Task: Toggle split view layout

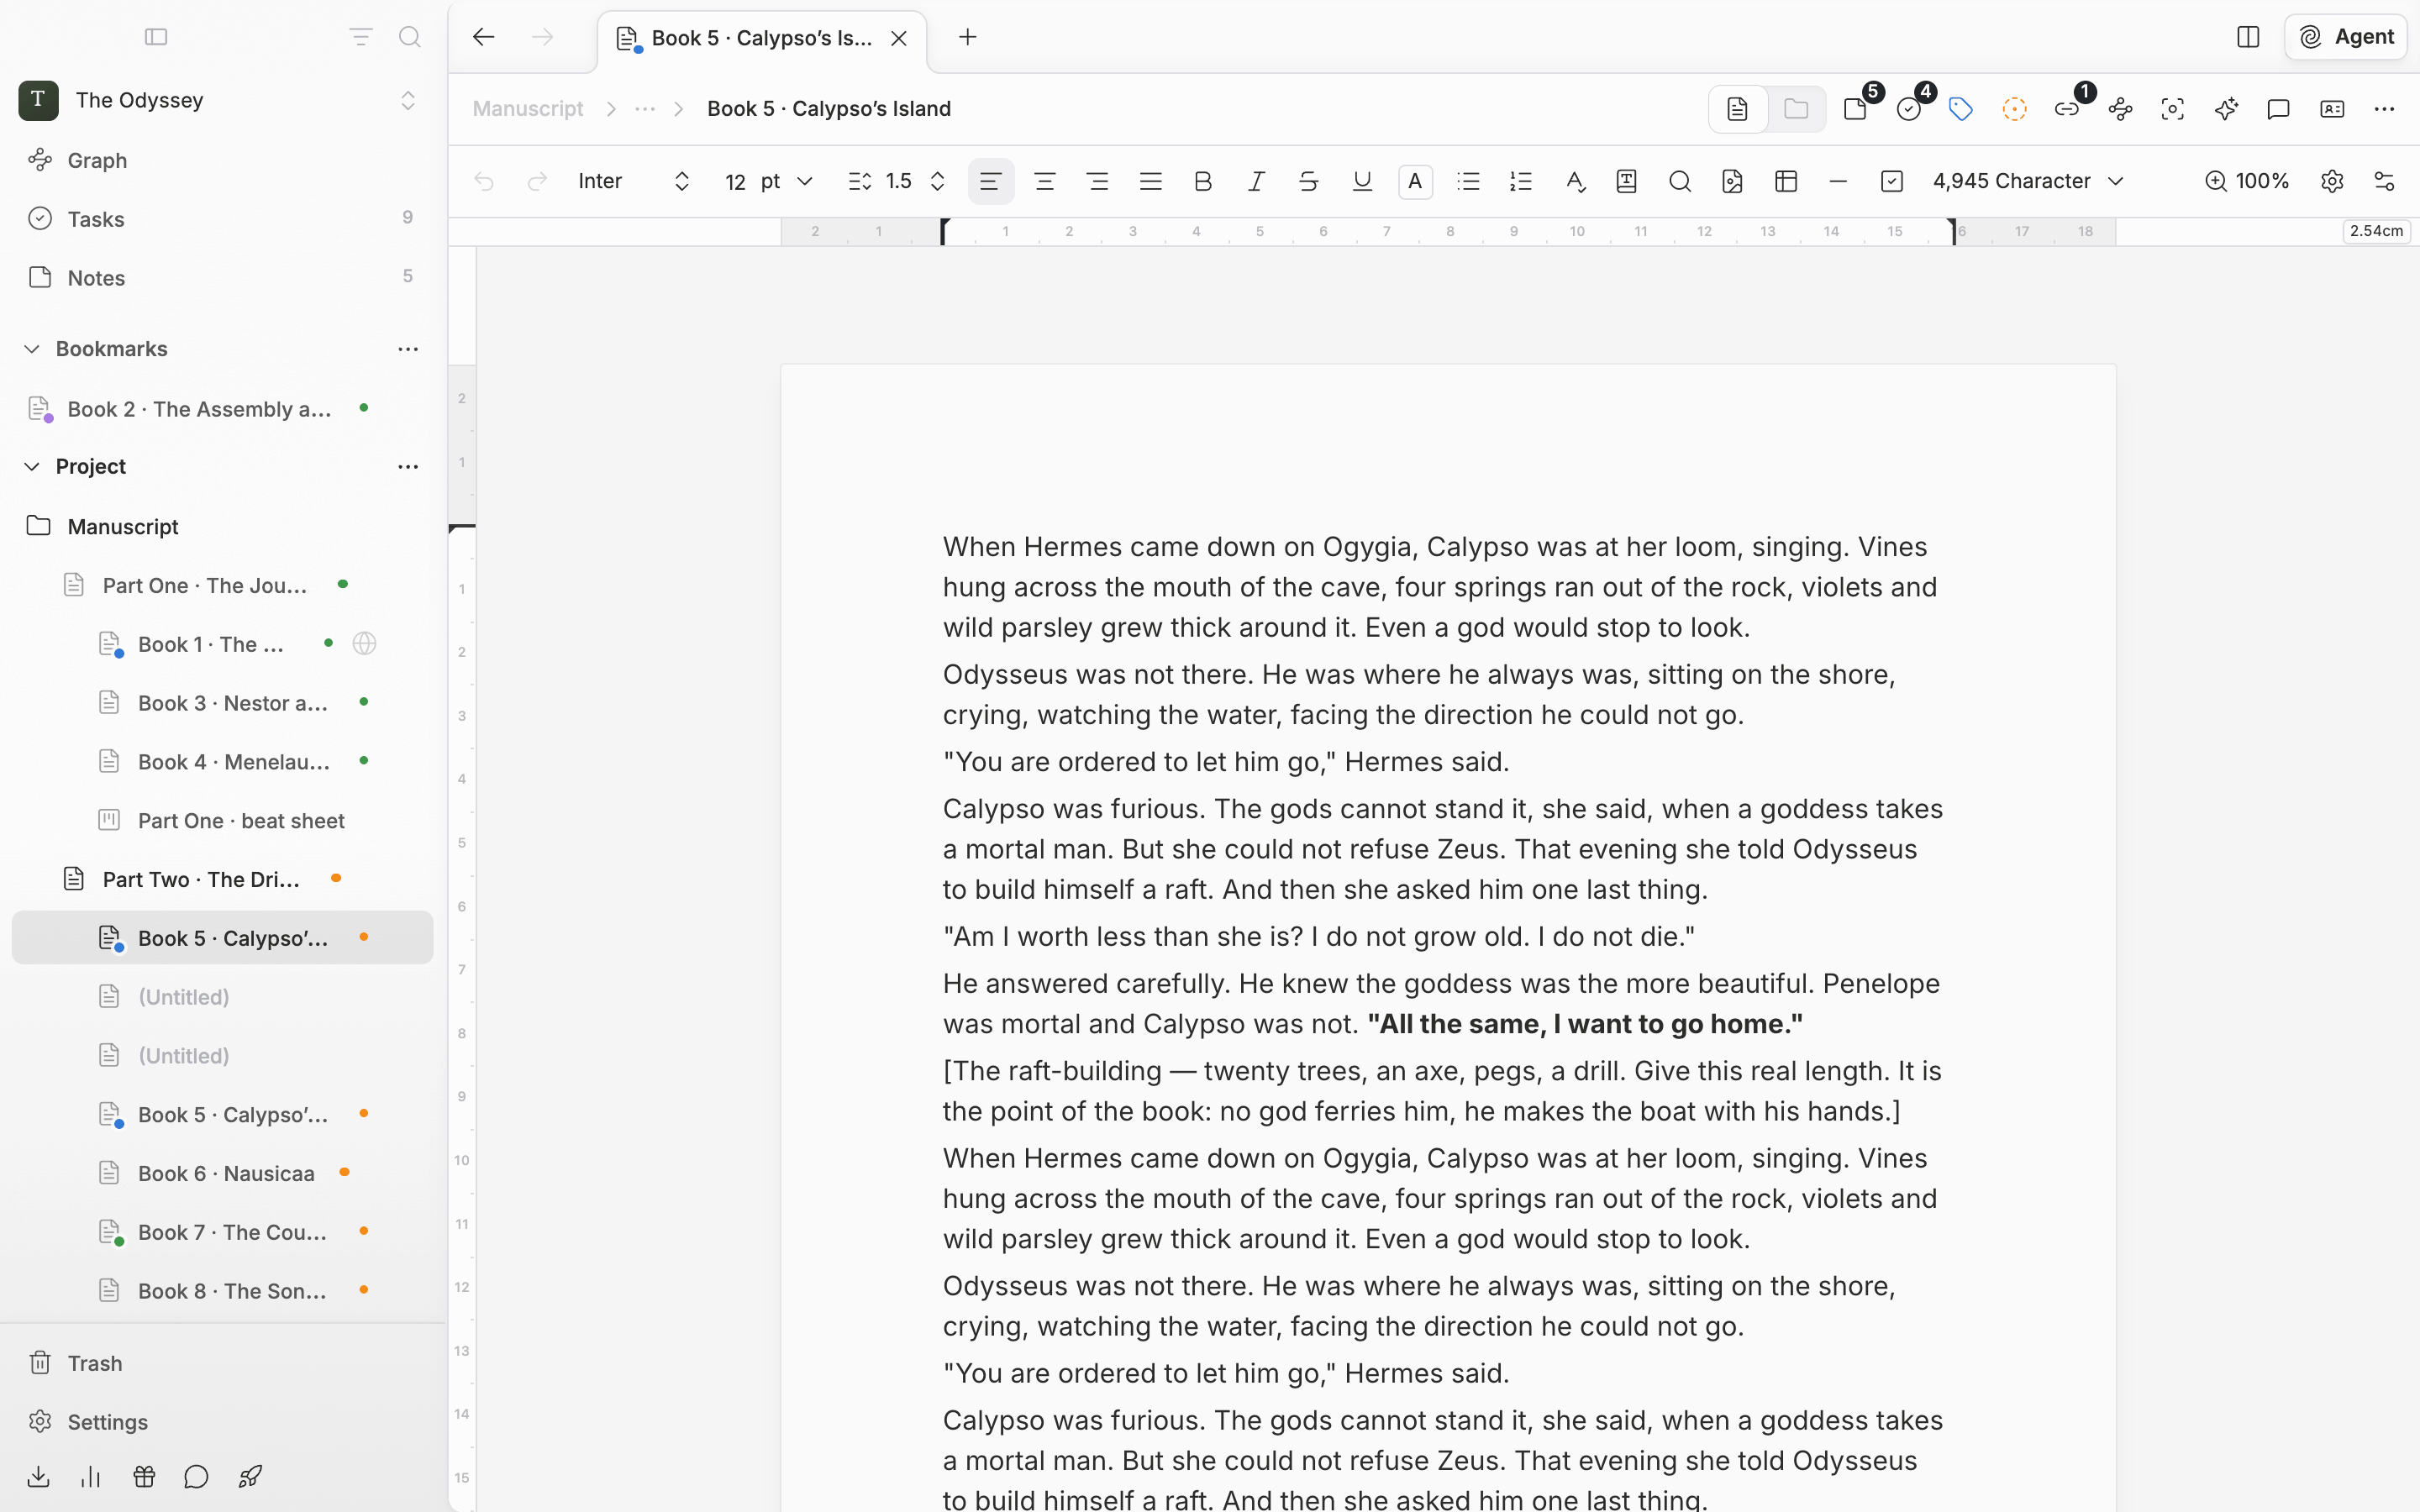Action: [x=2248, y=37]
